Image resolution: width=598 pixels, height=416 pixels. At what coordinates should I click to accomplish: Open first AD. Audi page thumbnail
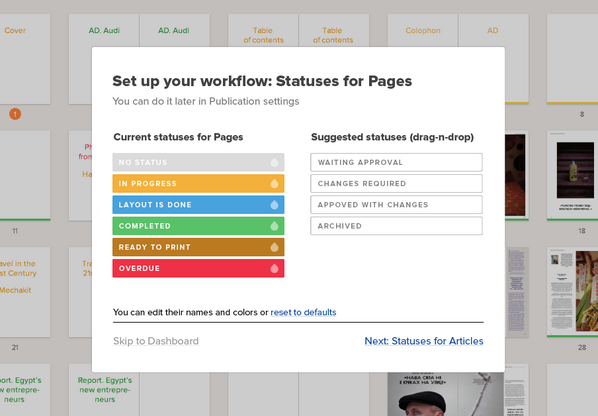coord(104,31)
